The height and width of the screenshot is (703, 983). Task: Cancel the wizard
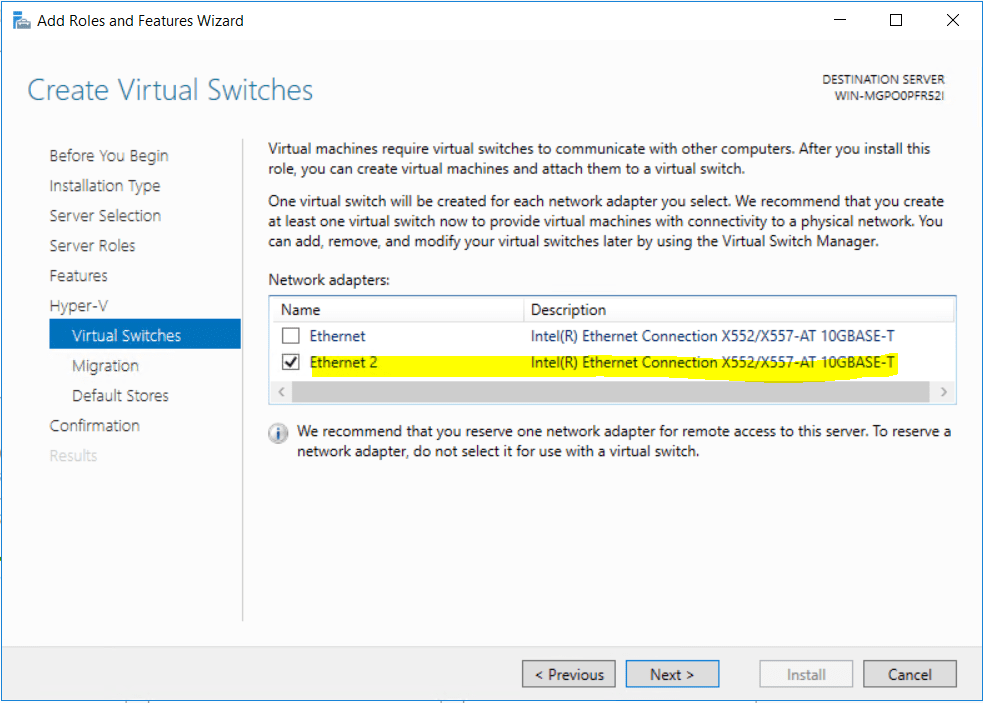[909, 673]
